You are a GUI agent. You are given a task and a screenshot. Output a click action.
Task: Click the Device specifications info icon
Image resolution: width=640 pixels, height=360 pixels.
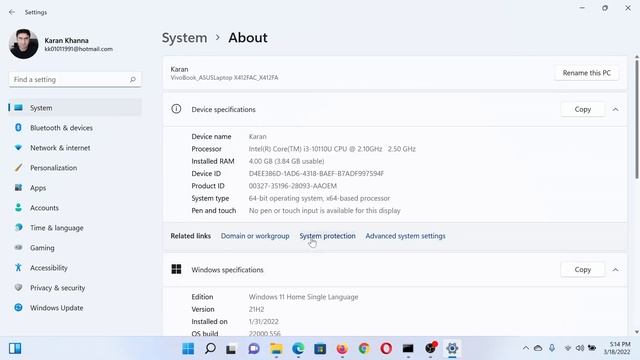(176, 109)
